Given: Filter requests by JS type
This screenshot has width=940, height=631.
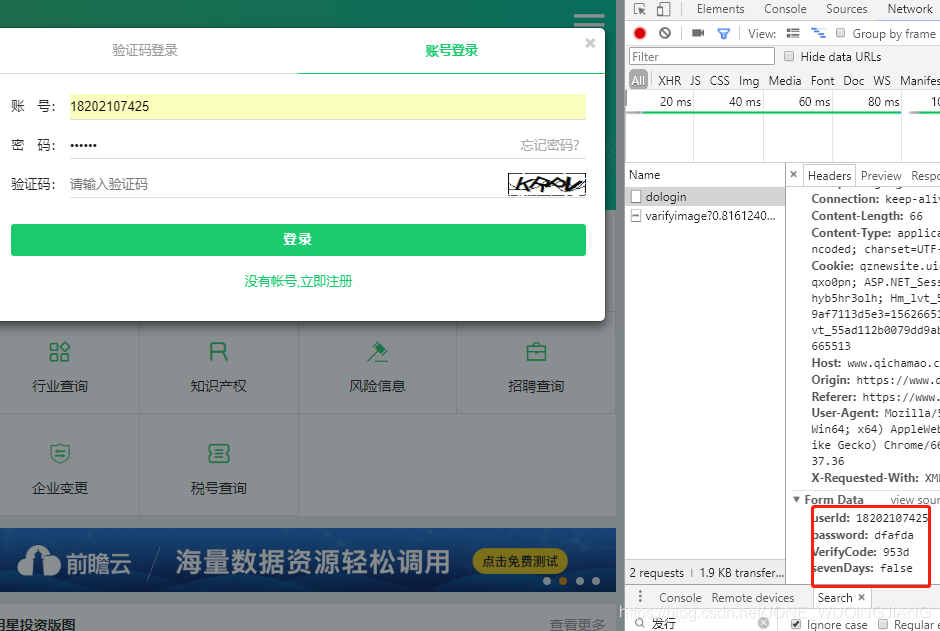Looking at the screenshot, I should [x=695, y=80].
